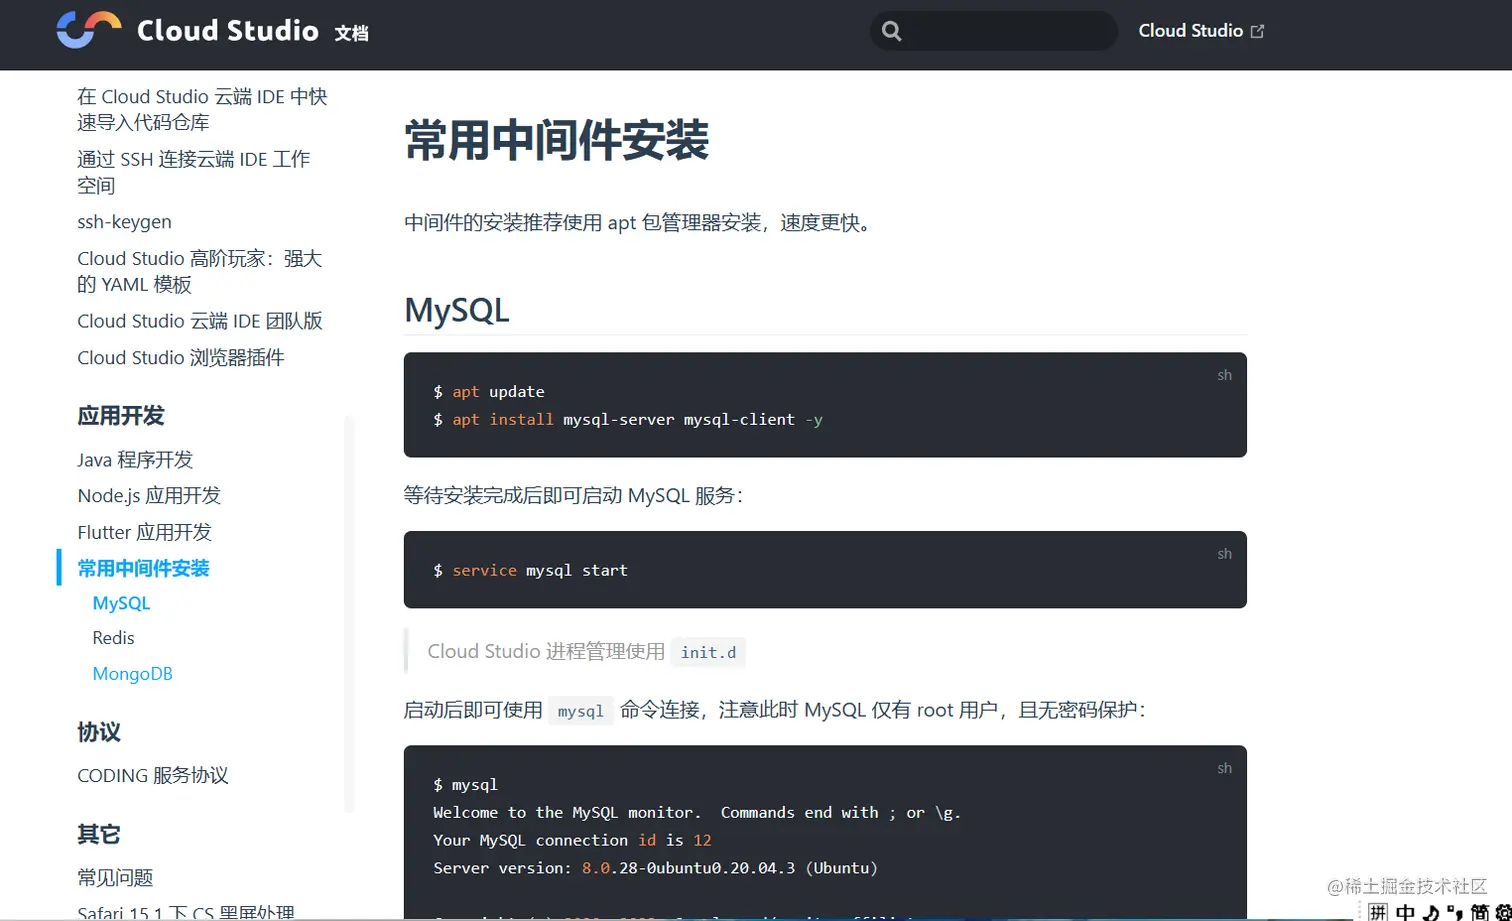Open Cloud Studio 高阶玩家 YAML 模板 page
Viewport: 1512px width, 921px height.
pos(200,271)
